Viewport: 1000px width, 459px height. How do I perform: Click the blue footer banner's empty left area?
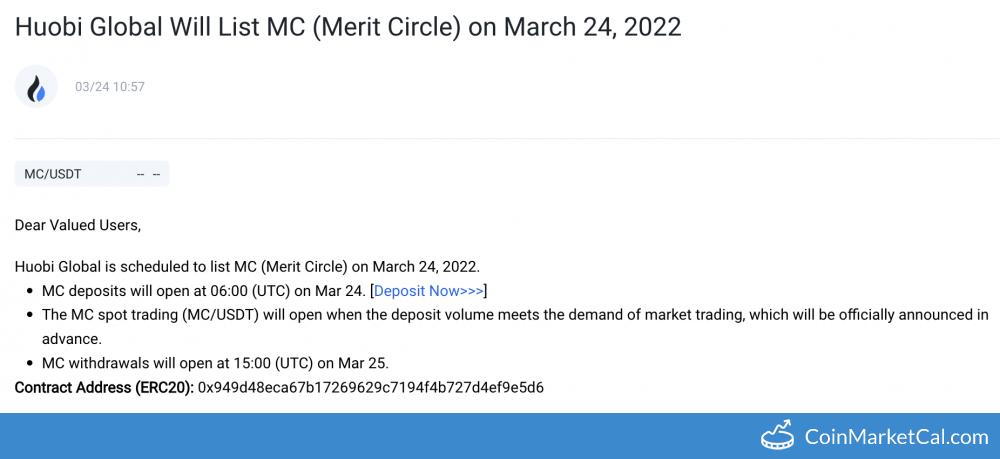point(300,435)
